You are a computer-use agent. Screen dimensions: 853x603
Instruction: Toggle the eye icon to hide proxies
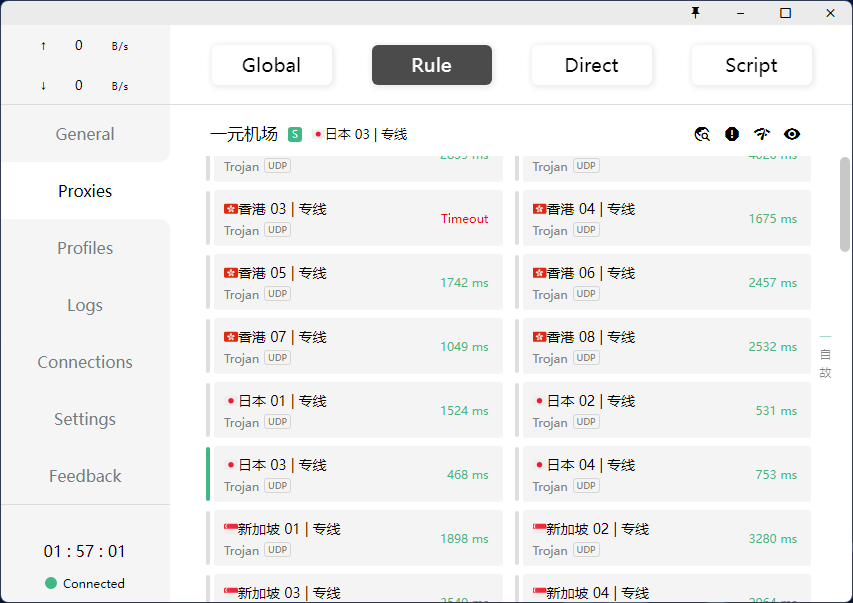[x=792, y=134]
